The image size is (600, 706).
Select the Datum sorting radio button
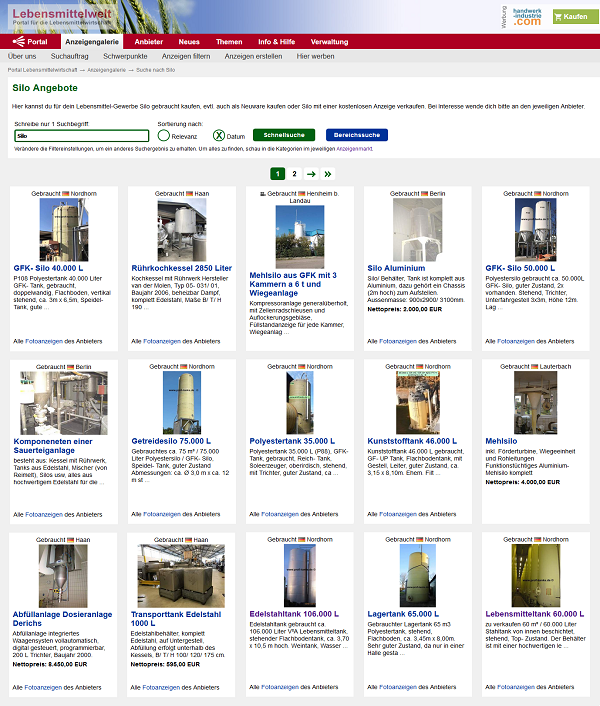pyautogui.click(x=219, y=135)
